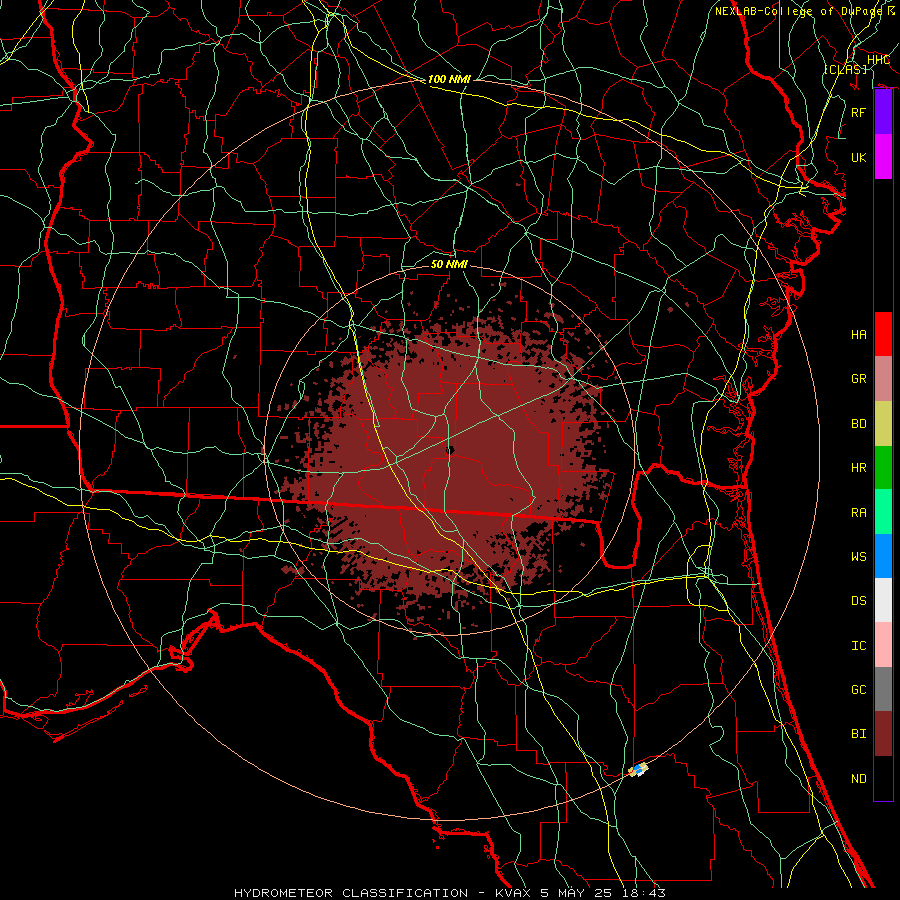The image size is (900, 900).
Task: Pick the gray GC legend swatch
Action: 883,689
